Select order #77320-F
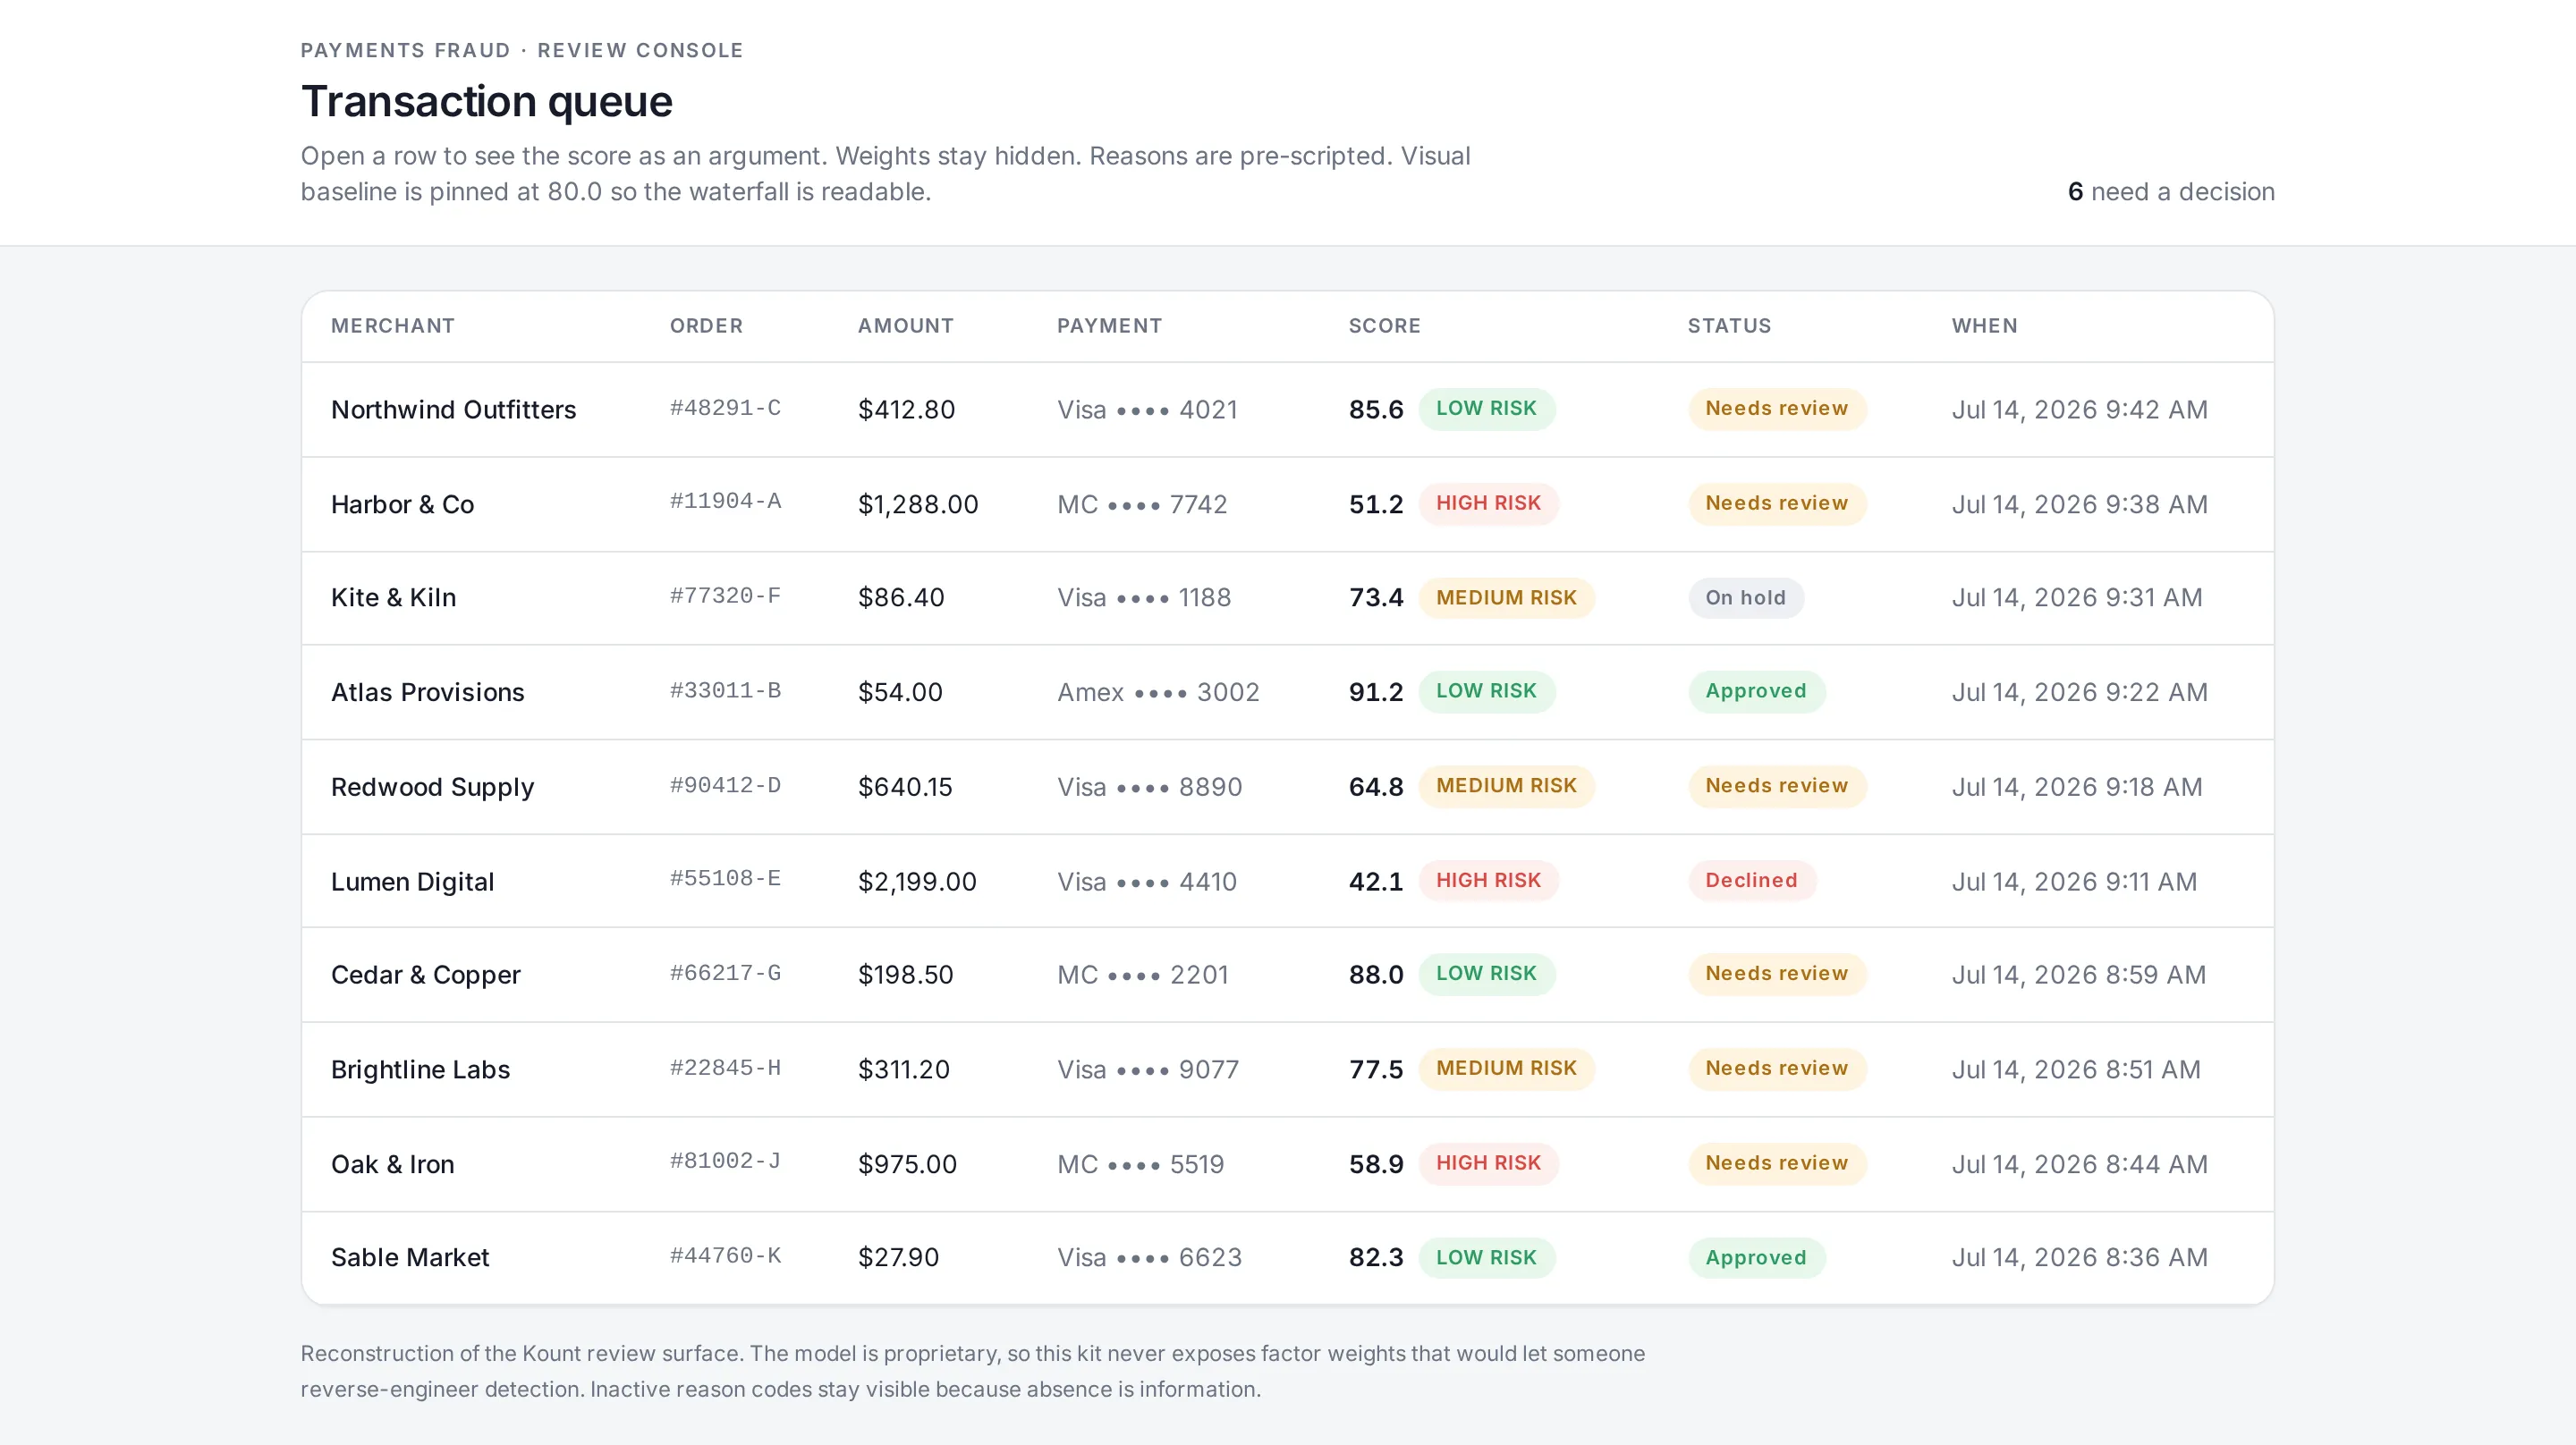The image size is (2576, 1445). [725, 596]
